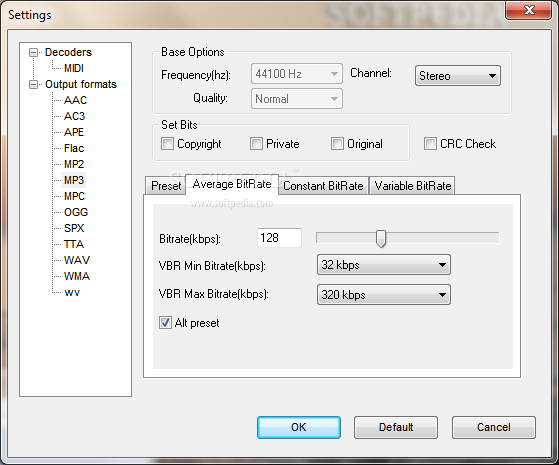The image size is (559, 465).
Task: Select the APE output format
Action: point(74,132)
